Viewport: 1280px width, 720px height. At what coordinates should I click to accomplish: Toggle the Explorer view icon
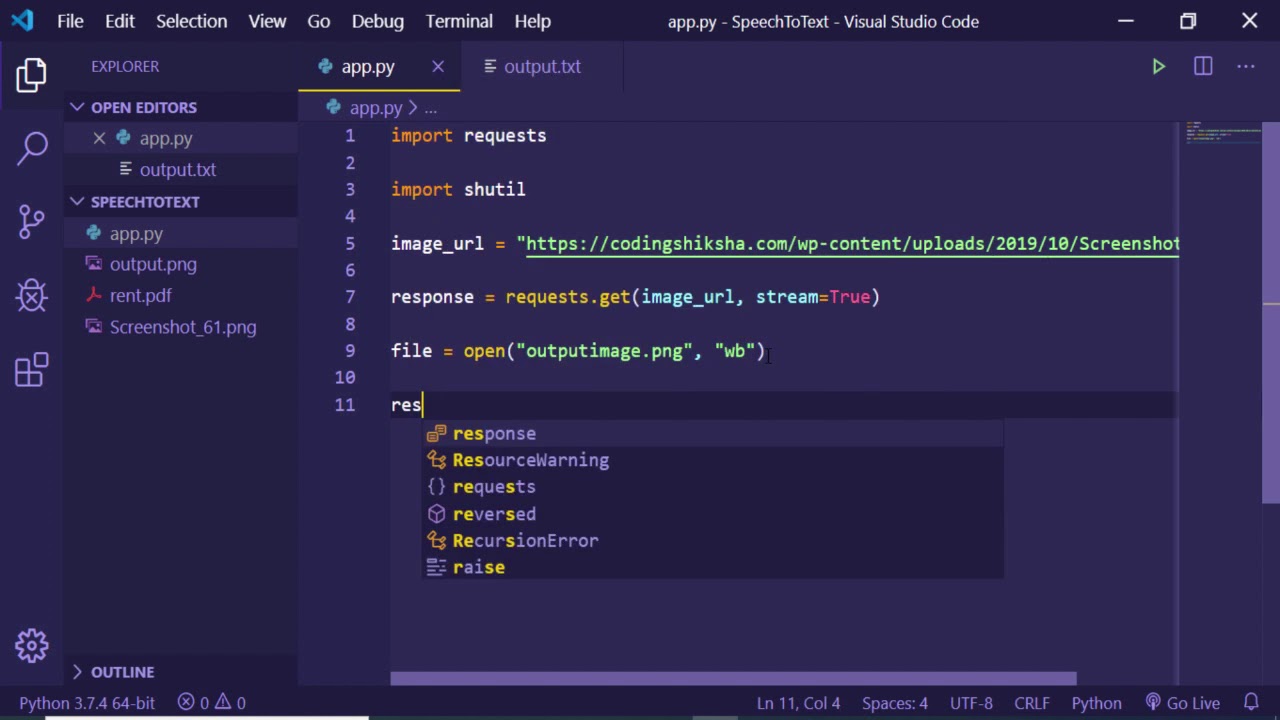click(x=32, y=76)
